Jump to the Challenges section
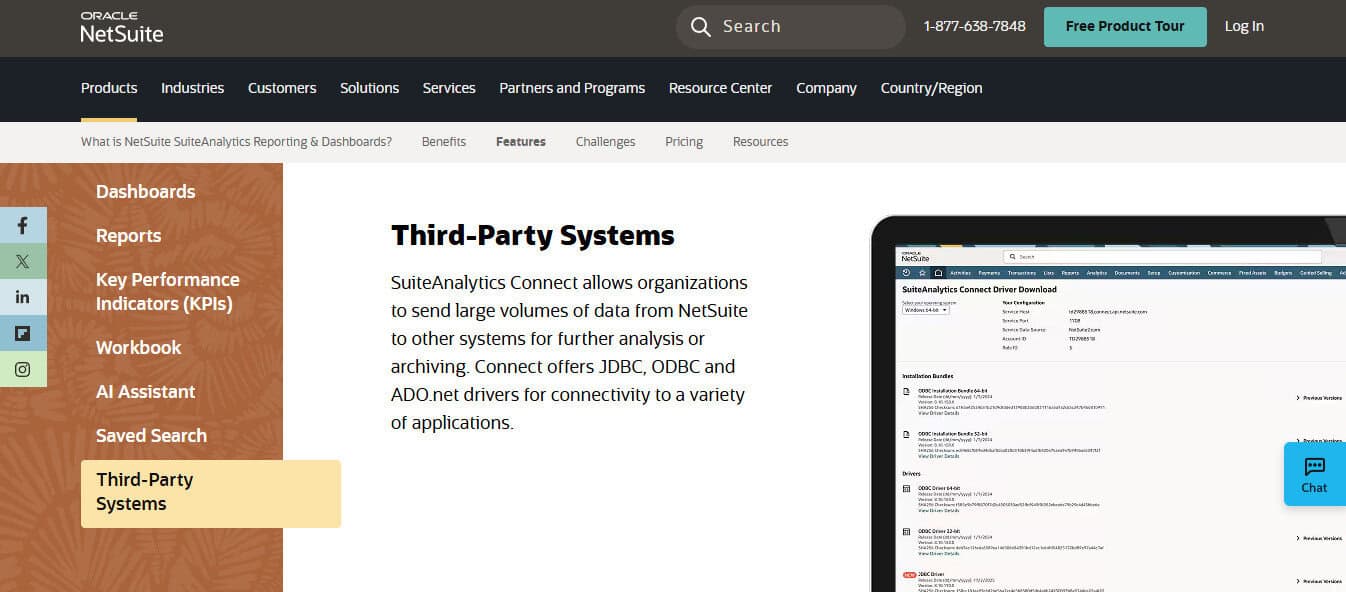This screenshot has width=1346, height=592. 605,142
